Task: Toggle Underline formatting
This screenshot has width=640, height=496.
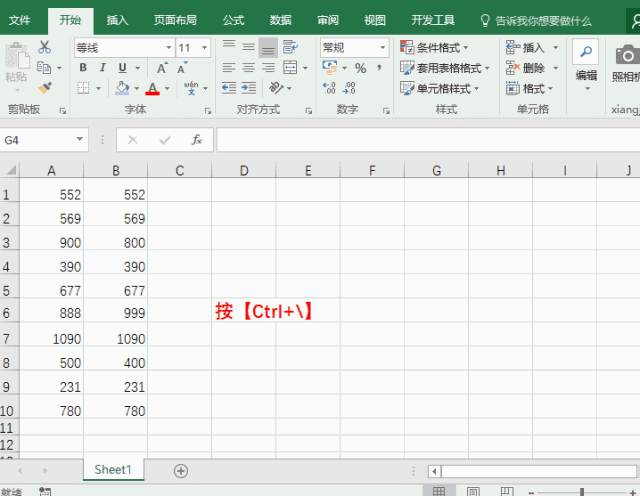Action: click(122, 68)
